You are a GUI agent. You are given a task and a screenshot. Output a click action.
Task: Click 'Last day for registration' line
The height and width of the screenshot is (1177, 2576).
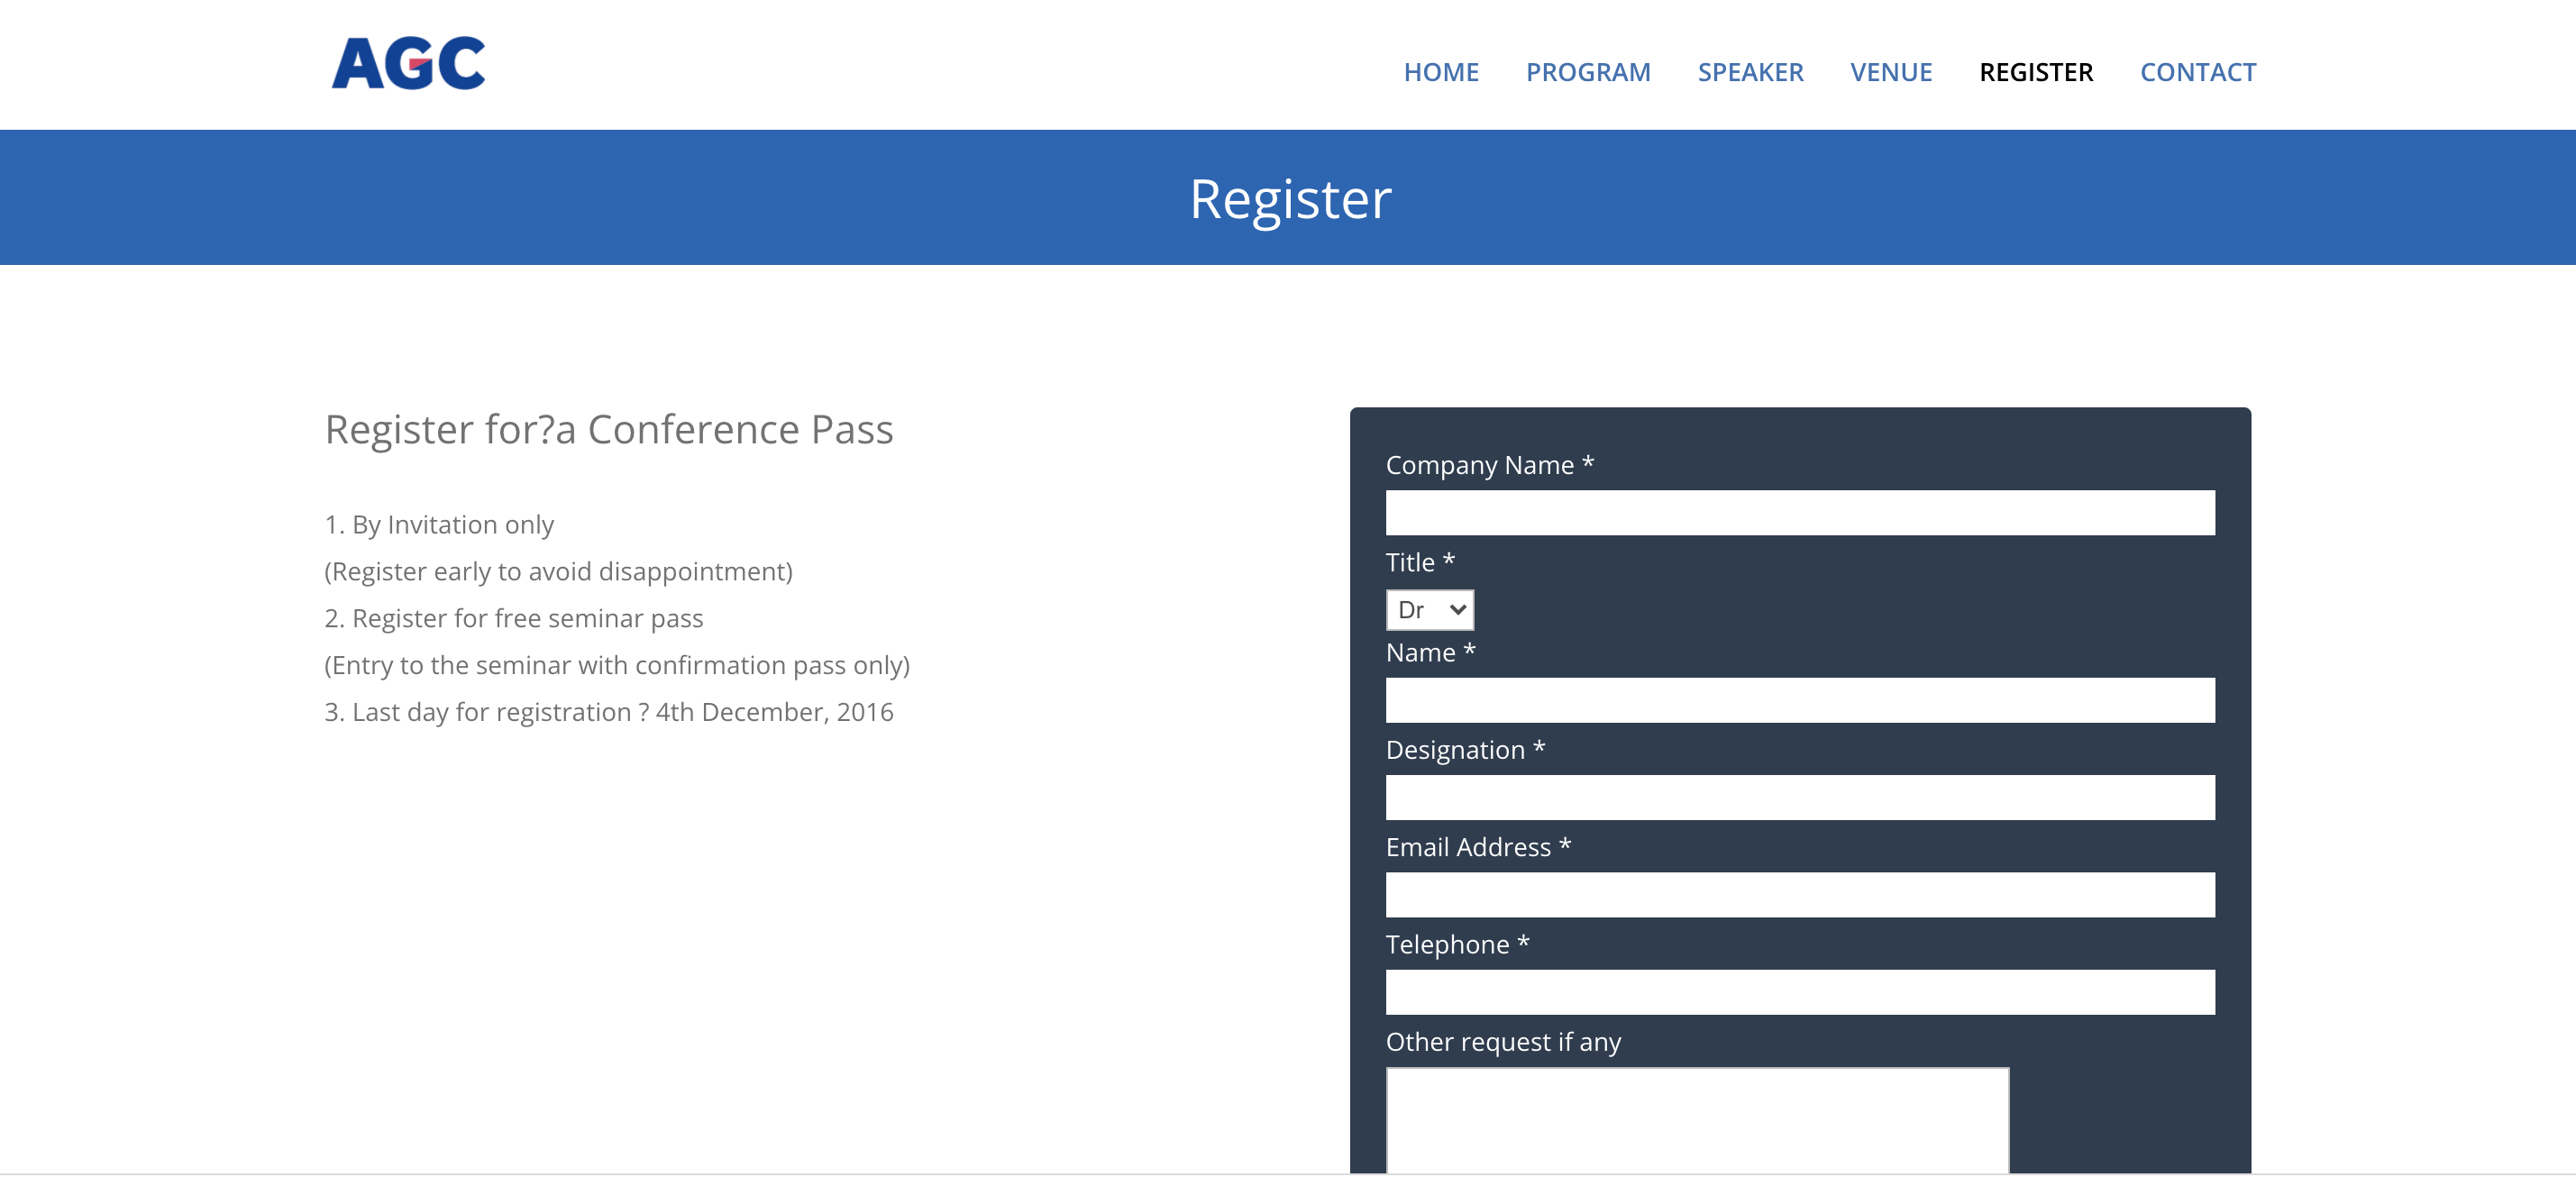[609, 712]
